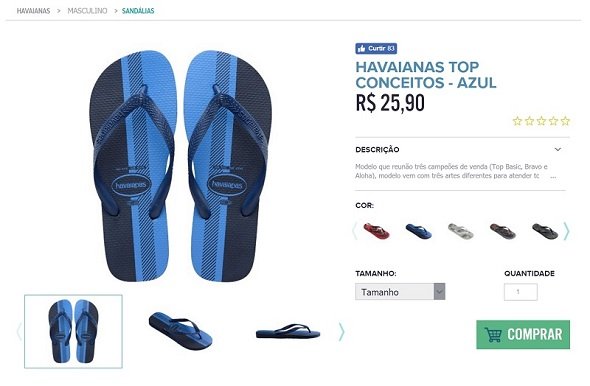Advance thumbnail gallery with right chevron

coord(341,332)
